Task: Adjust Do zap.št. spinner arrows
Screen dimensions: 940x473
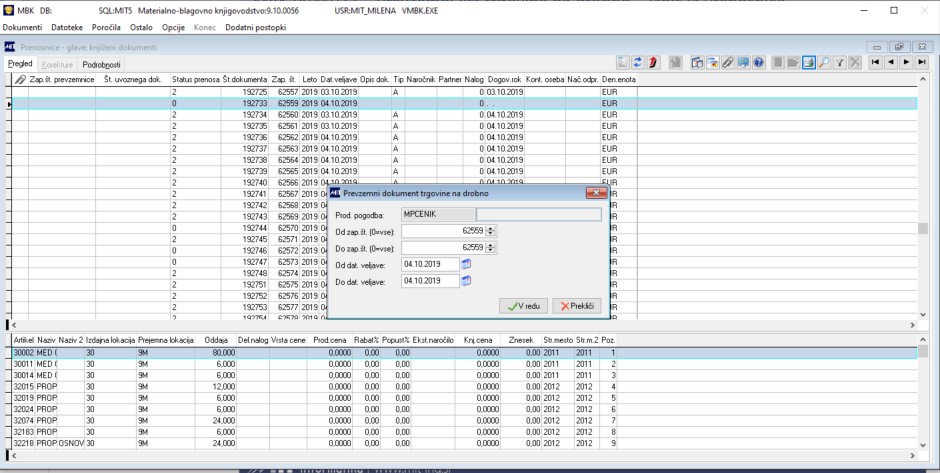Action: point(490,248)
